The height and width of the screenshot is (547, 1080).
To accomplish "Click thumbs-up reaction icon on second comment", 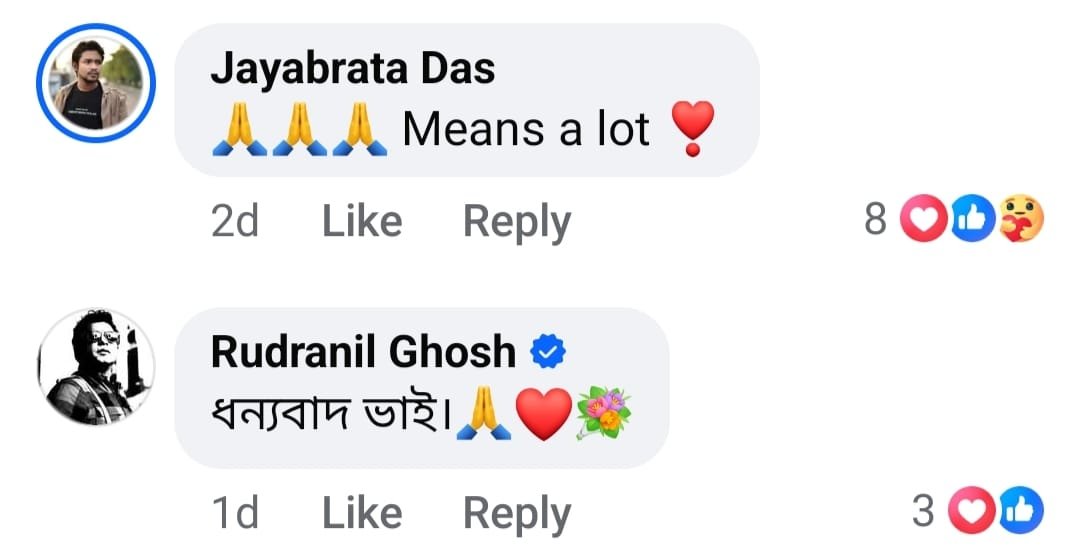I will tap(1016, 512).
